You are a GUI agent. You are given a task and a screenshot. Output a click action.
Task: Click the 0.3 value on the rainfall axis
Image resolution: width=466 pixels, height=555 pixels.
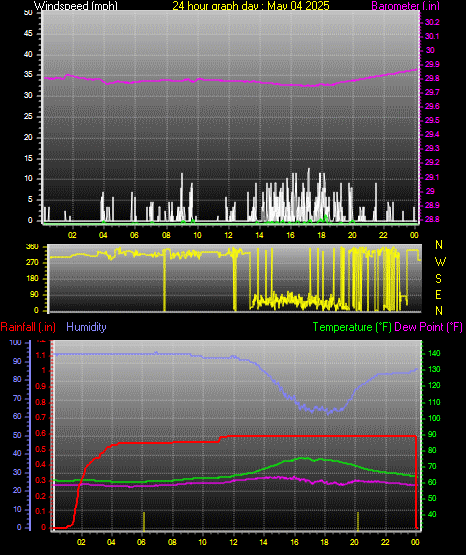pyautogui.click(x=40, y=481)
